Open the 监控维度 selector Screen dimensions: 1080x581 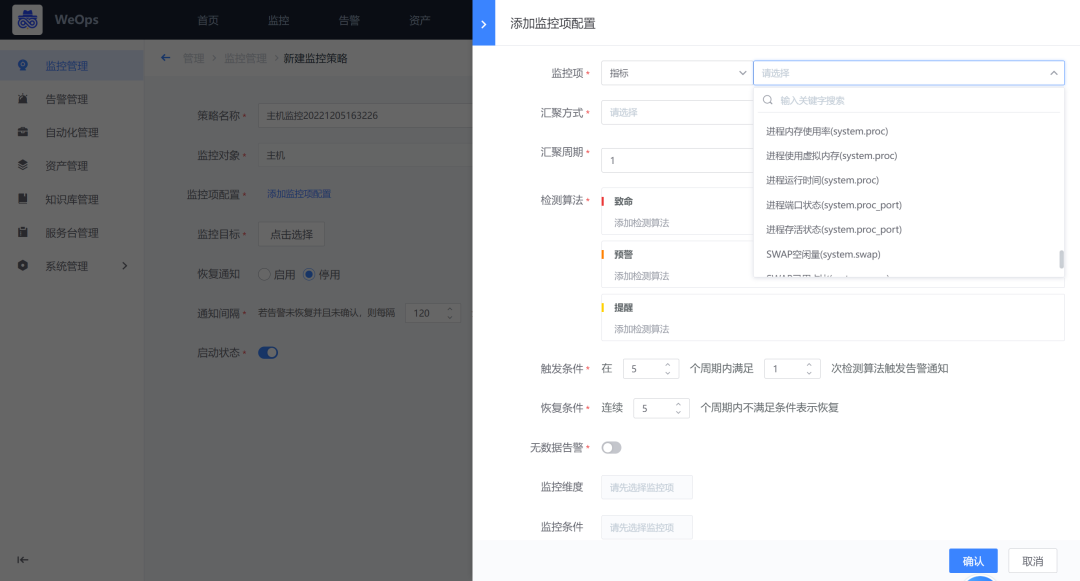(646, 487)
